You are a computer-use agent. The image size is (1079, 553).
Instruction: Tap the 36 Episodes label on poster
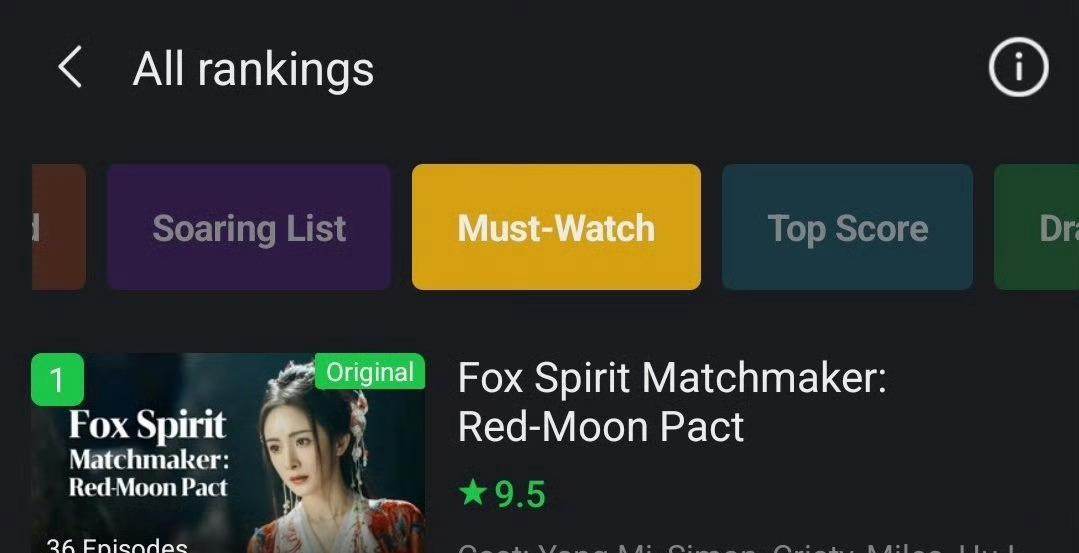[117, 545]
